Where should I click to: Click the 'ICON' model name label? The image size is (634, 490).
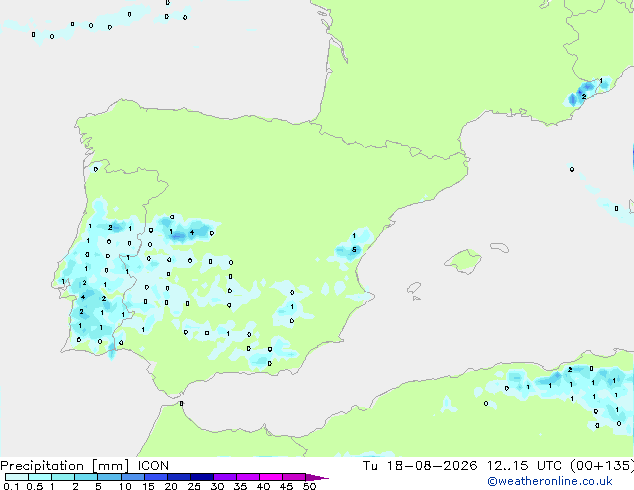tap(153, 466)
